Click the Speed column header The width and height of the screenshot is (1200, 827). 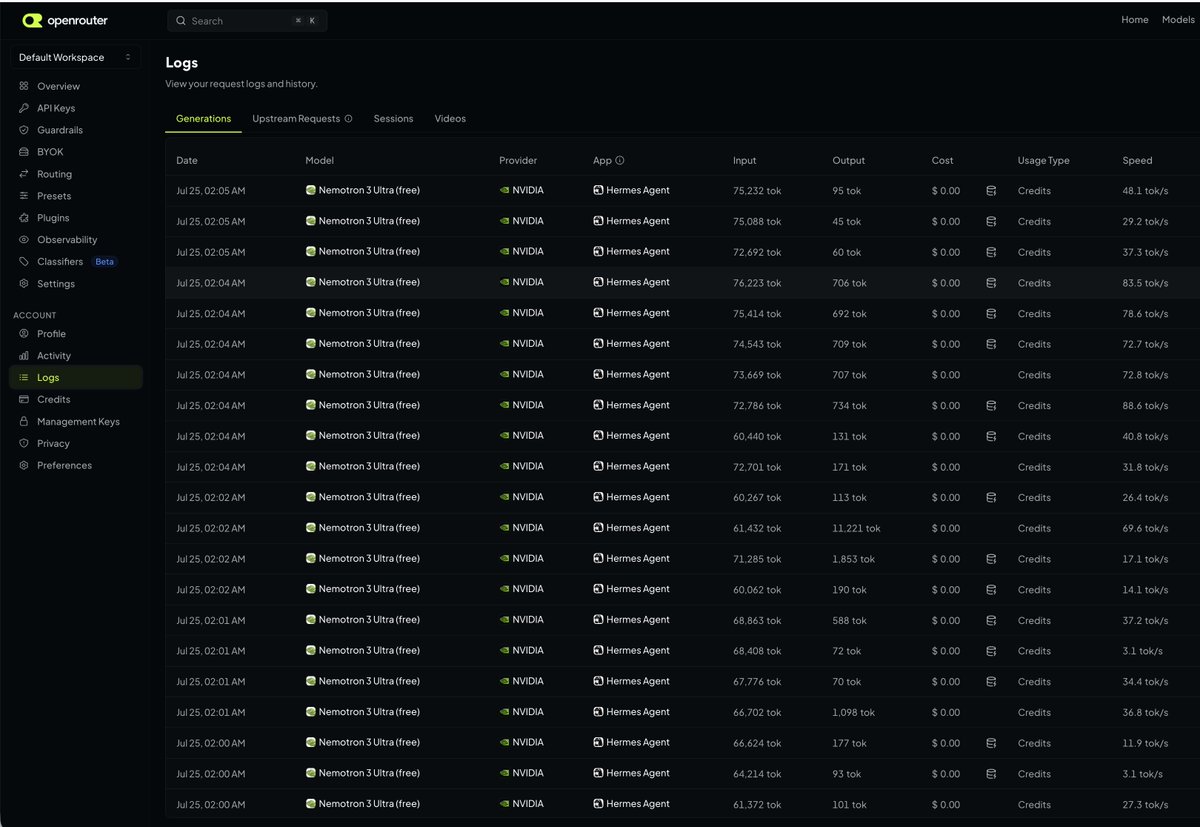point(1137,160)
